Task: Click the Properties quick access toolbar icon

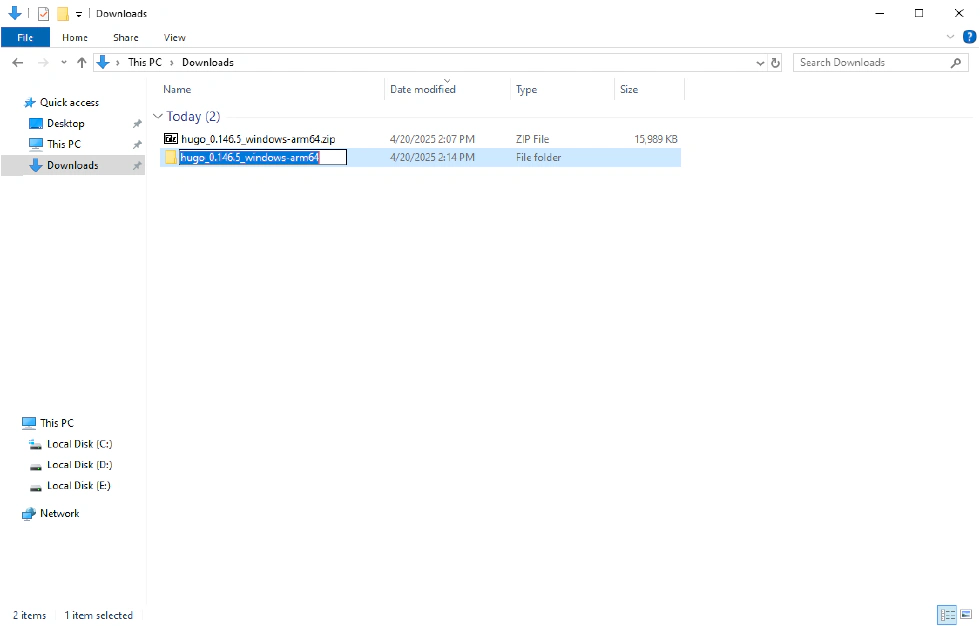Action: pyautogui.click(x=43, y=14)
